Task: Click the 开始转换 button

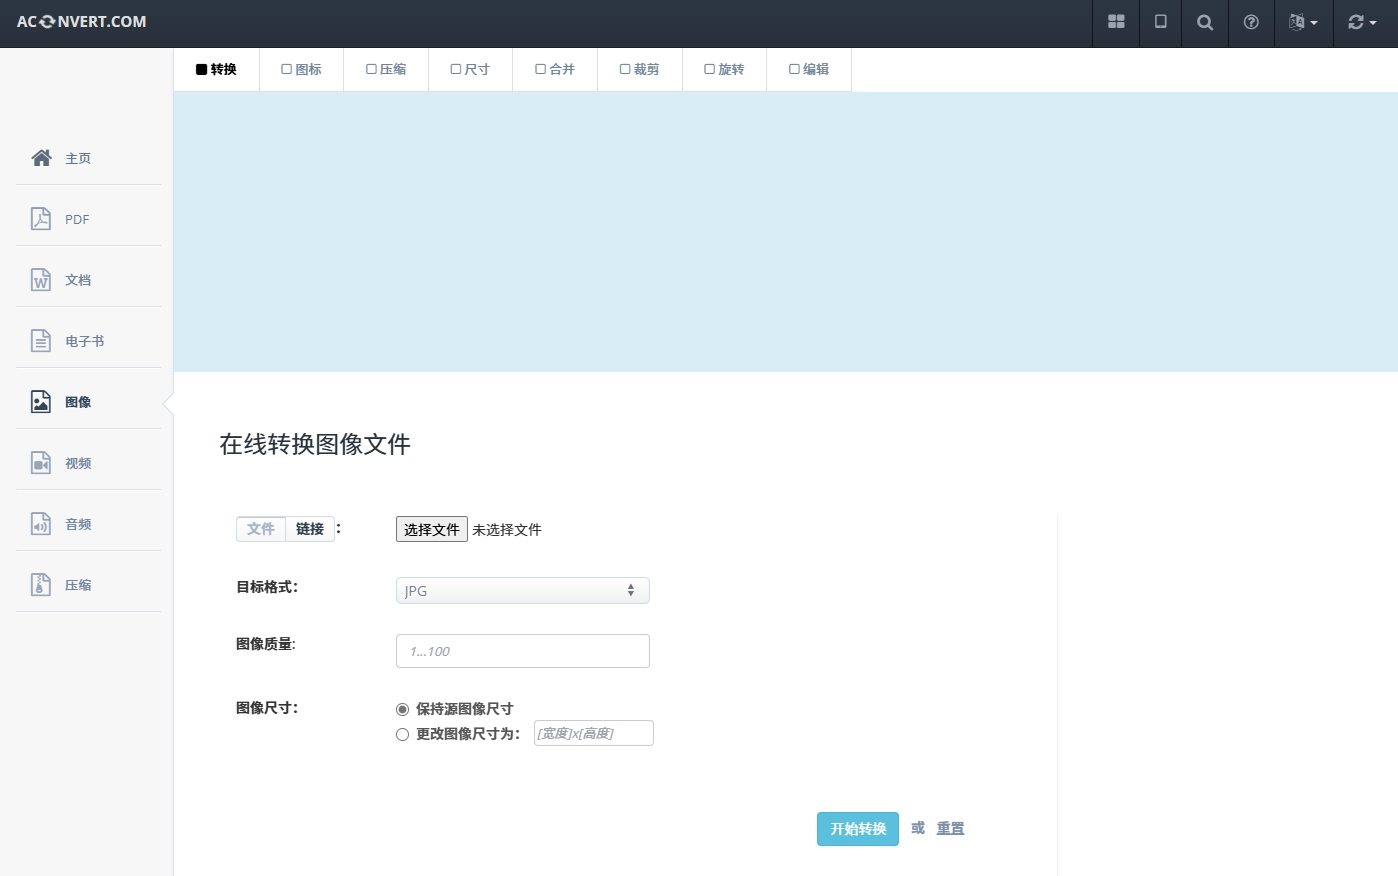Action: click(858, 829)
